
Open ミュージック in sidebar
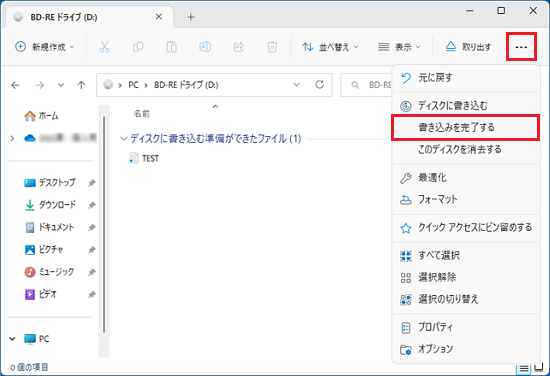(x=49, y=272)
